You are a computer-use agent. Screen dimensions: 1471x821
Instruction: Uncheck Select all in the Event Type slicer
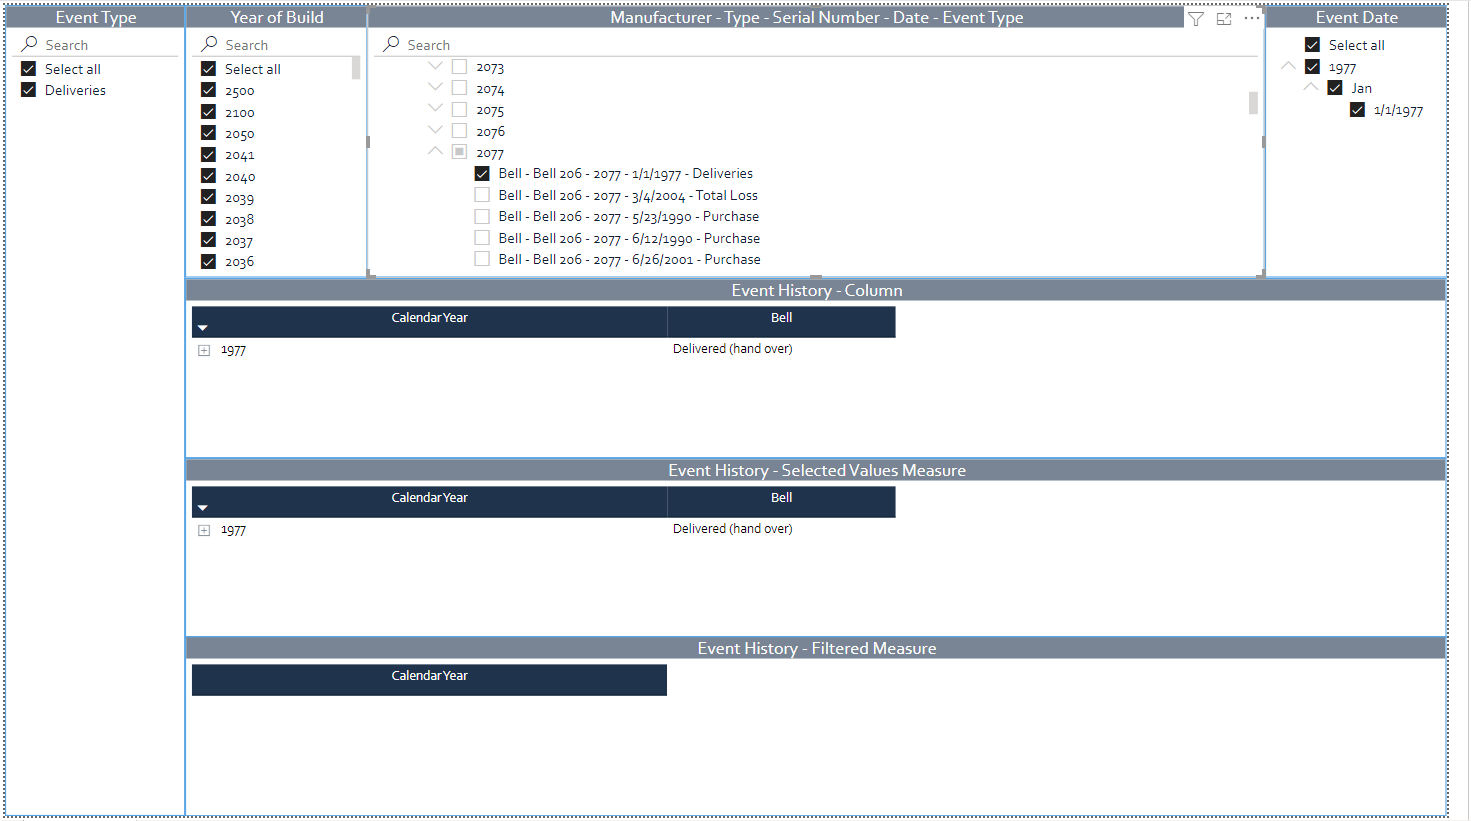tap(28, 69)
